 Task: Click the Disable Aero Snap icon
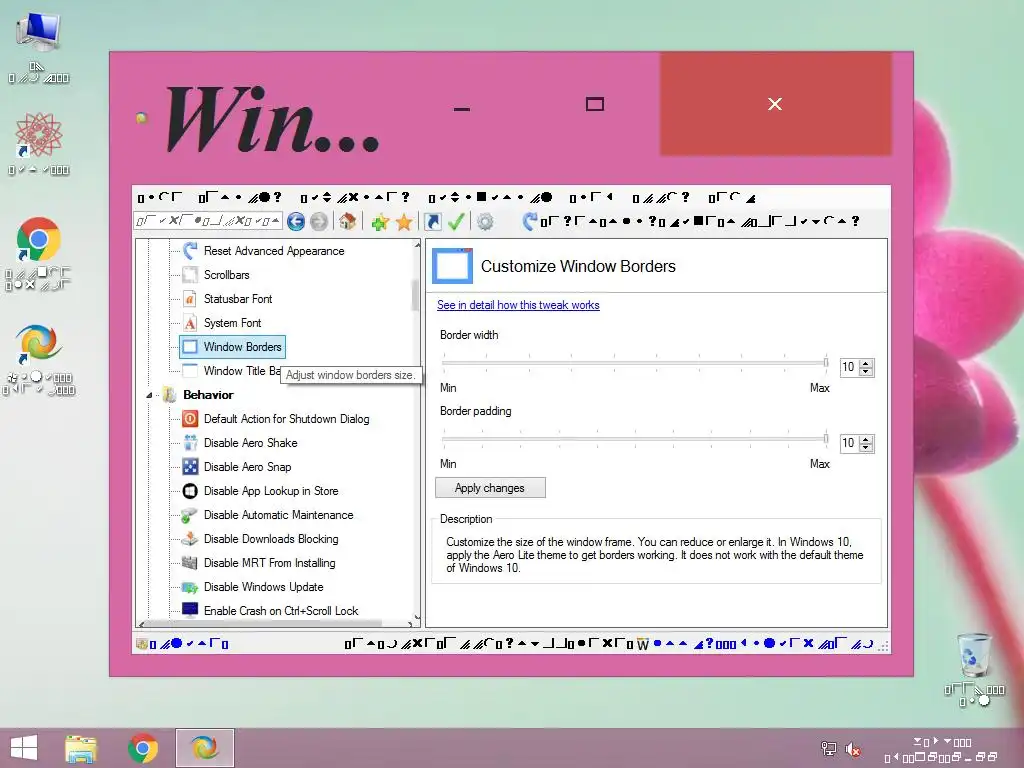point(190,467)
